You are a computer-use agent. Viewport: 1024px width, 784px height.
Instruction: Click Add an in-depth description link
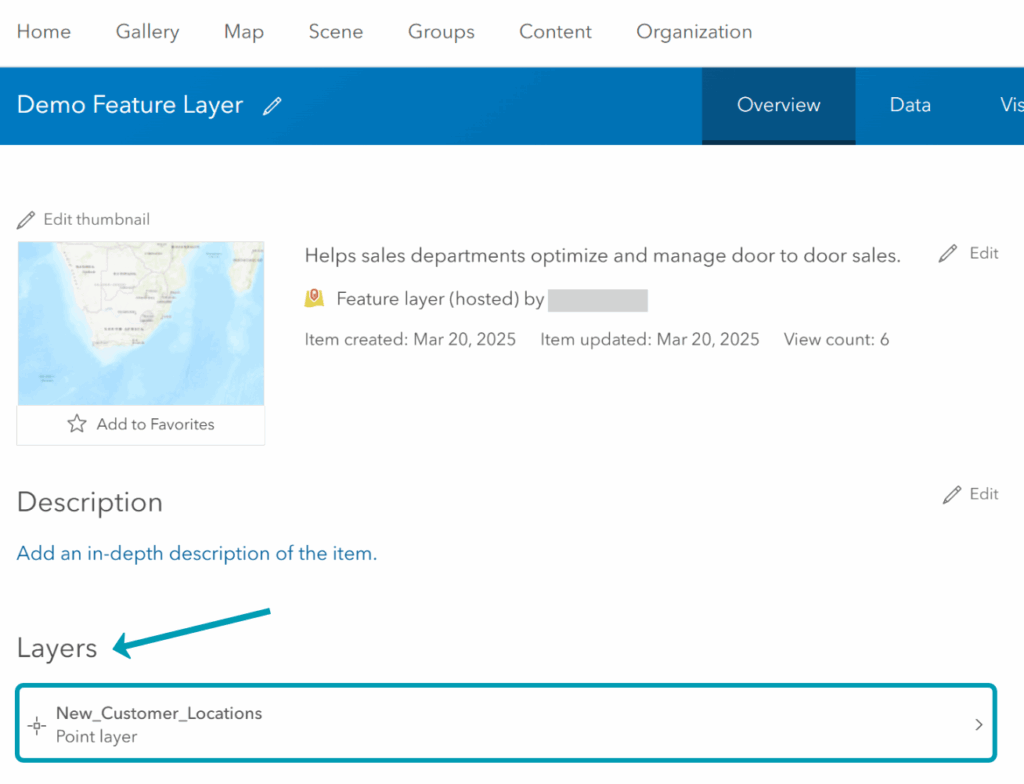(x=197, y=554)
